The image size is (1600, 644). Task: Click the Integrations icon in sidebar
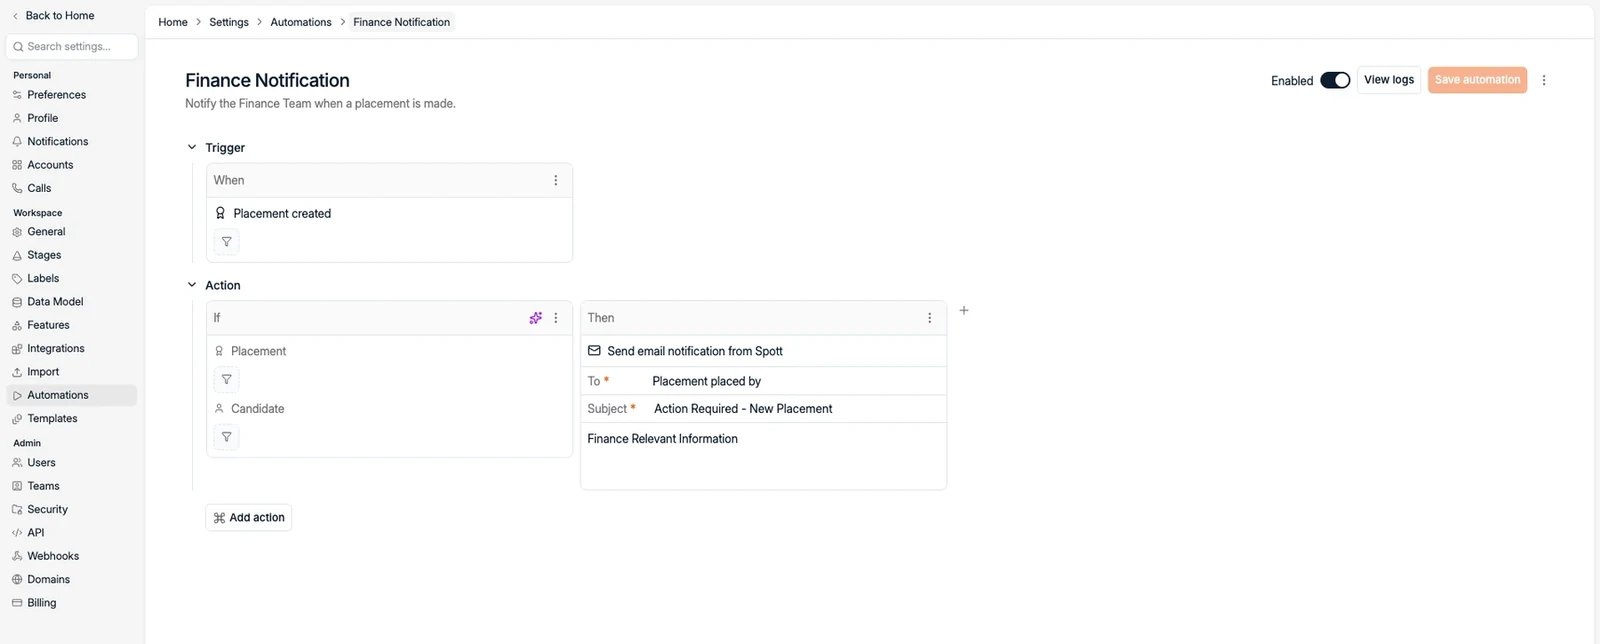[17, 349]
